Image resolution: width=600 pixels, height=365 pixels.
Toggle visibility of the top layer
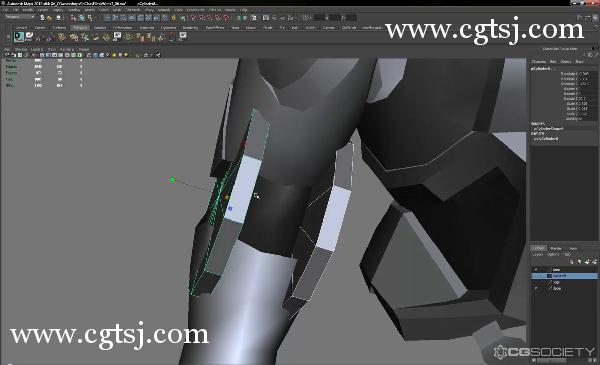pyautogui.click(x=536, y=270)
